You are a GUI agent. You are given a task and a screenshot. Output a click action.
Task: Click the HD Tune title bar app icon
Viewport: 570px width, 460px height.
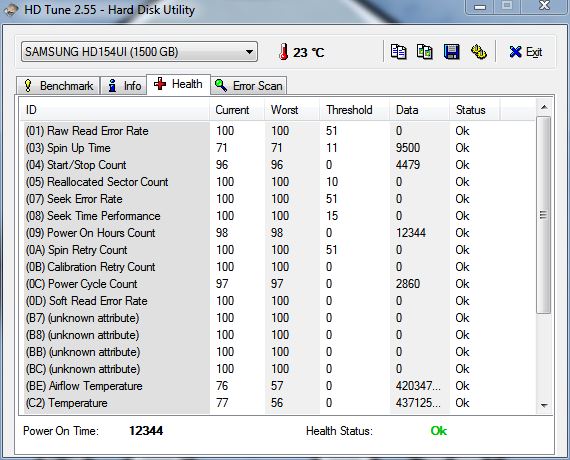point(11,10)
